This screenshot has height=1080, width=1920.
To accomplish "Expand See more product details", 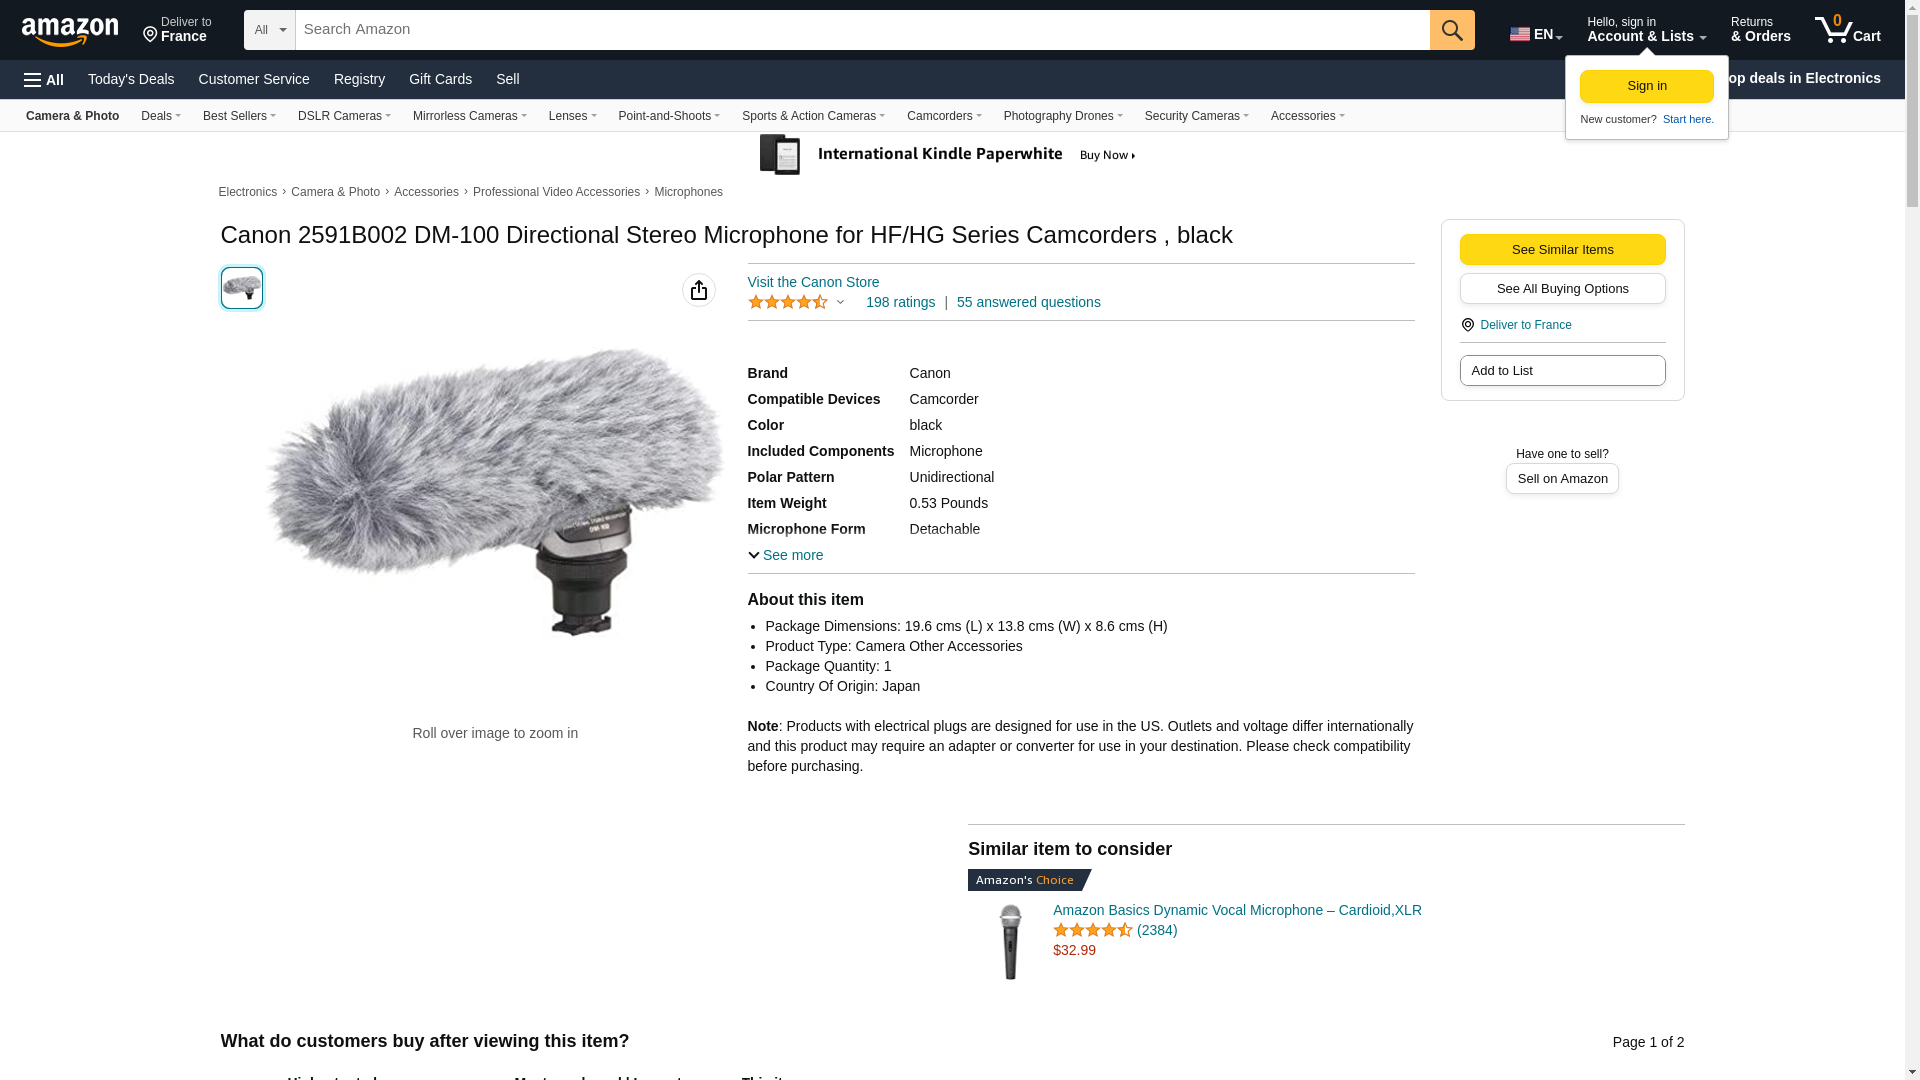I will (x=786, y=555).
